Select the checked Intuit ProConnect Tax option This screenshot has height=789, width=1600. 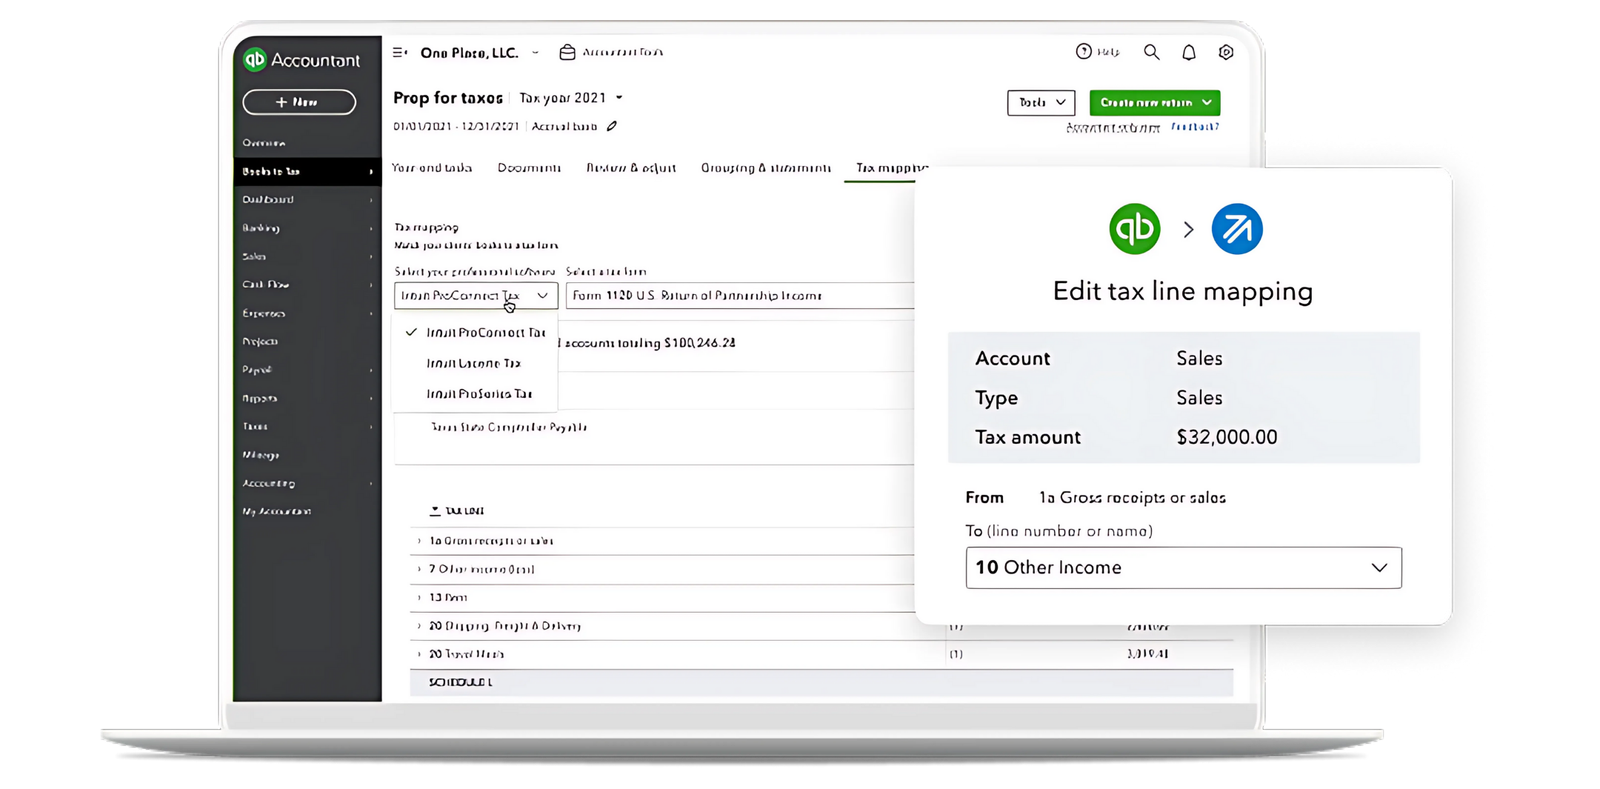476,332
